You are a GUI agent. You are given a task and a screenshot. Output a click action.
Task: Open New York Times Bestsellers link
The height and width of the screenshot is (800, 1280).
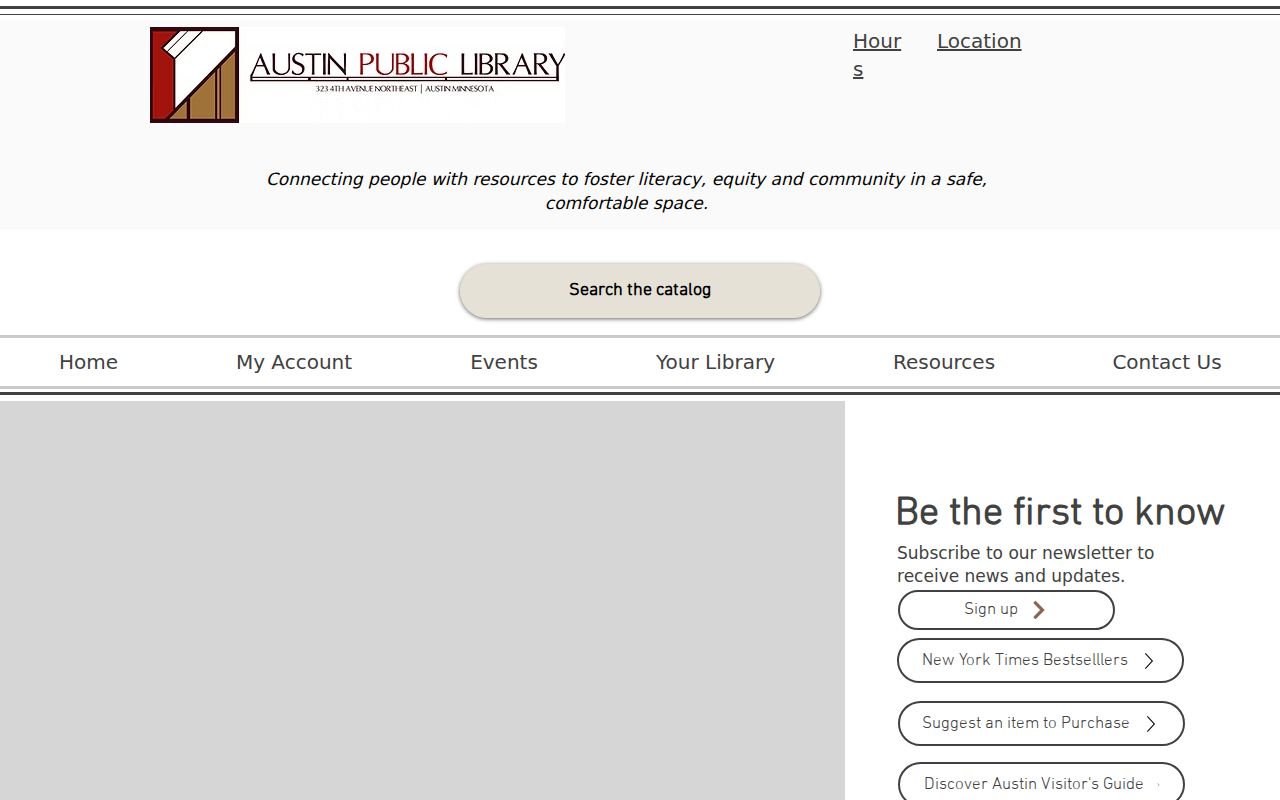(1040, 661)
